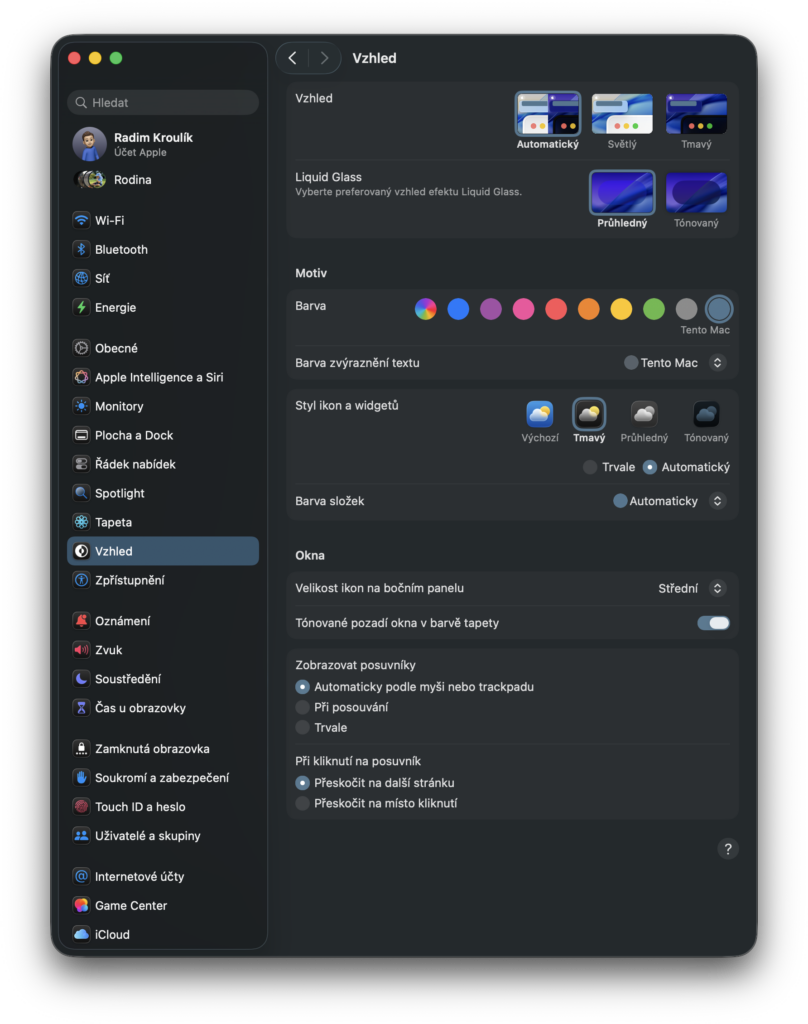The height and width of the screenshot is (1024, 808).
Task: Select the Trvale radio under icon style
Action: pos(590,467)
